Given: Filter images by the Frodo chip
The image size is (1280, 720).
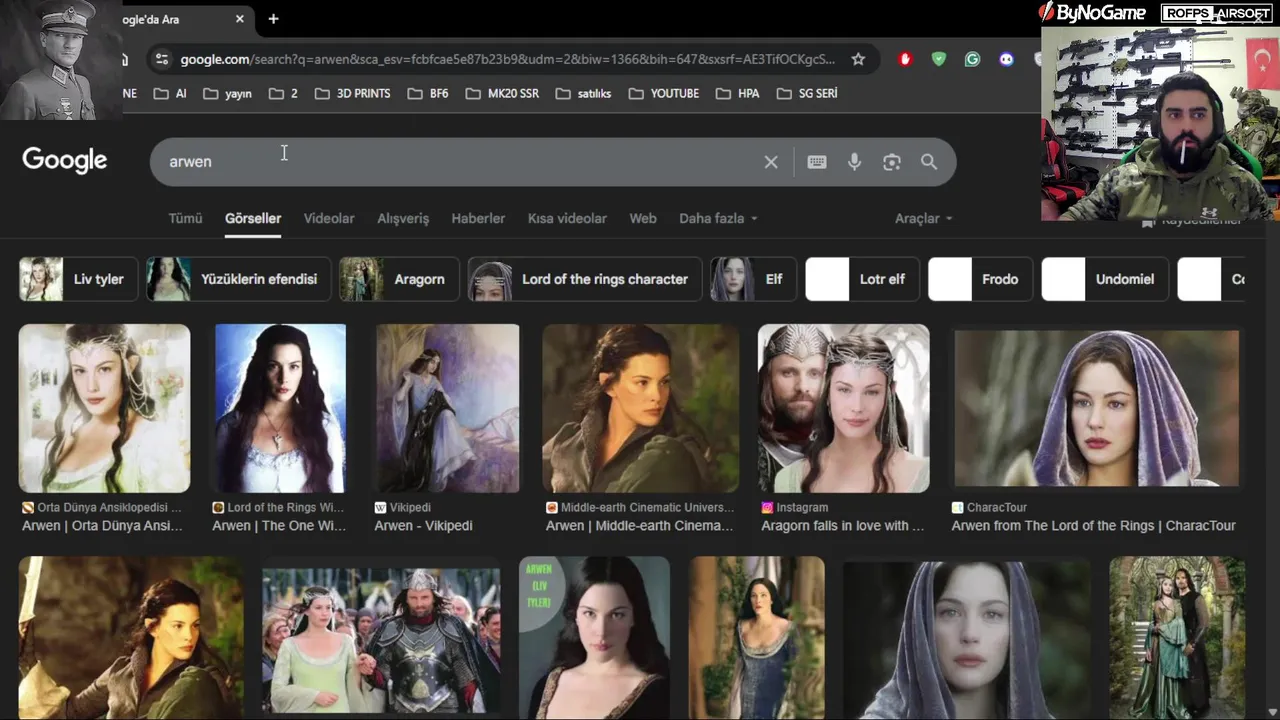Looking at the screenshot, I should 980,279.
